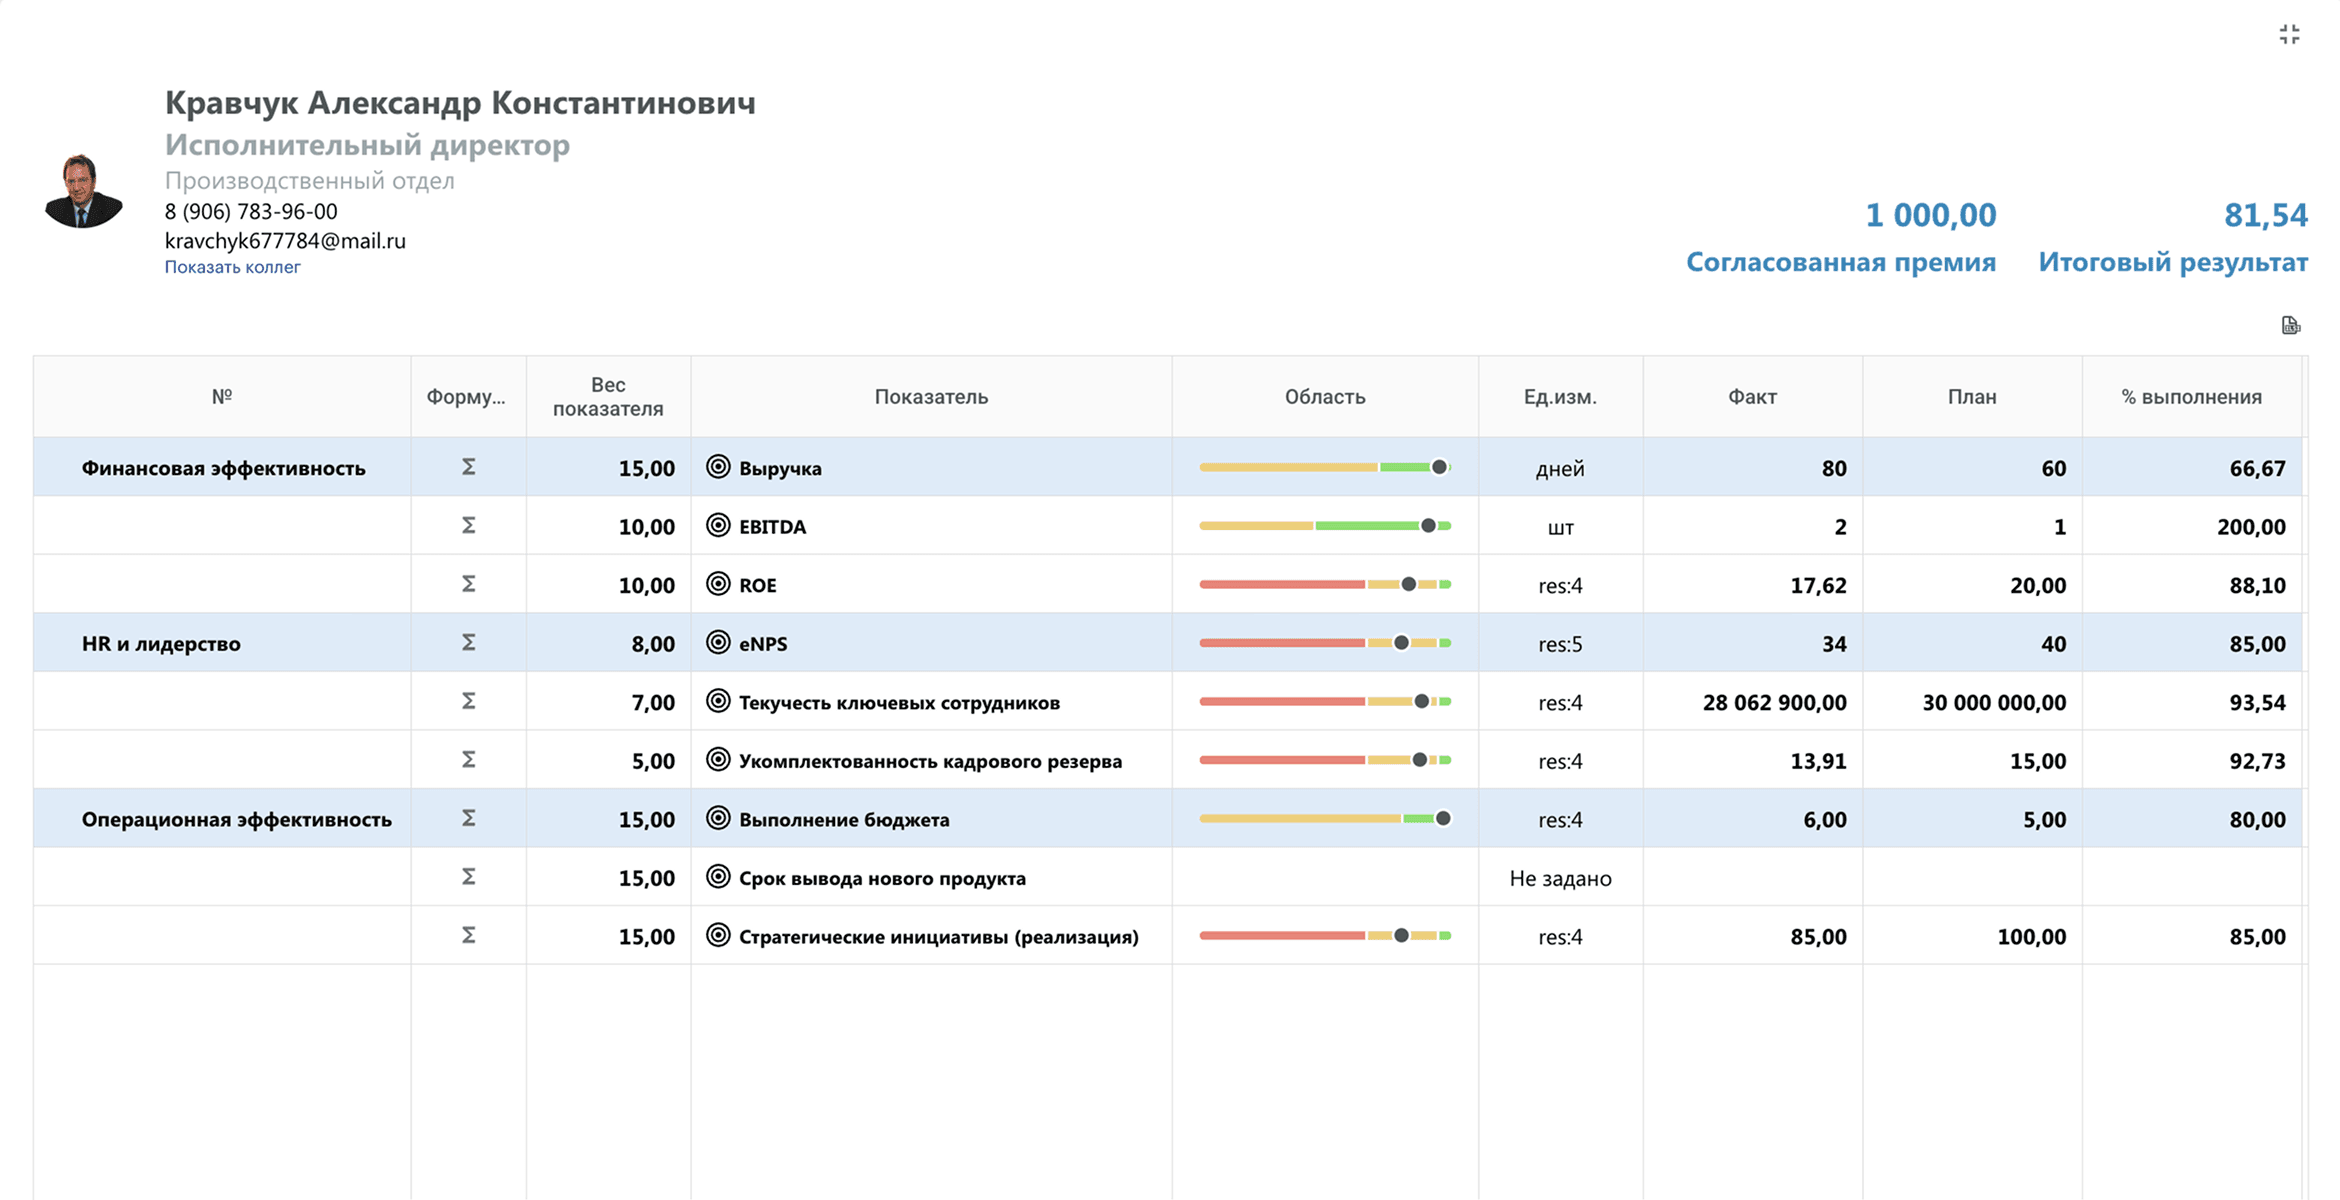Image resolution: width=2340 pixels, height=1200 pixels.
Task: Click the 28 062 900,00 fact value
Action: [x=1774, y=702]
